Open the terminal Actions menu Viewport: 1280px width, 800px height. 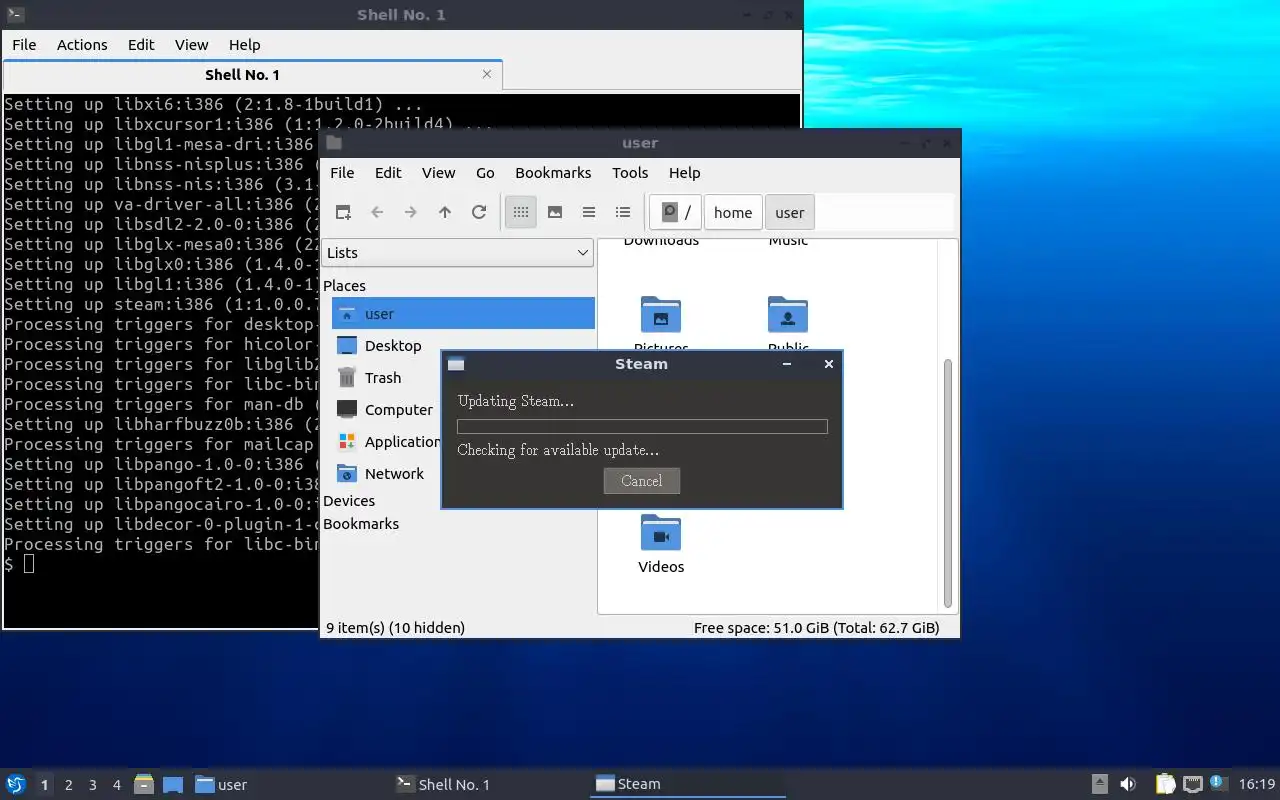tap(82, 45)
